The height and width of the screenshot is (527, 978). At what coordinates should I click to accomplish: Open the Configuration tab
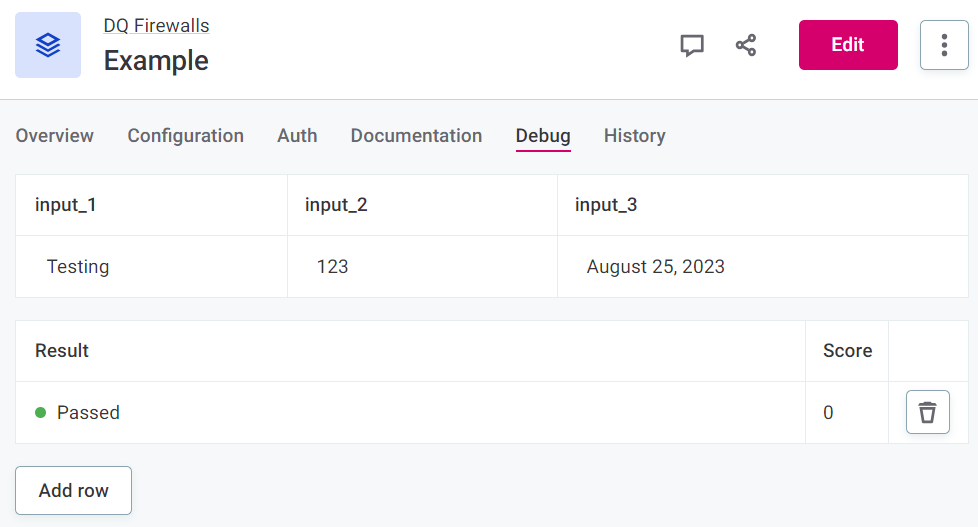(x=185, y=136)
